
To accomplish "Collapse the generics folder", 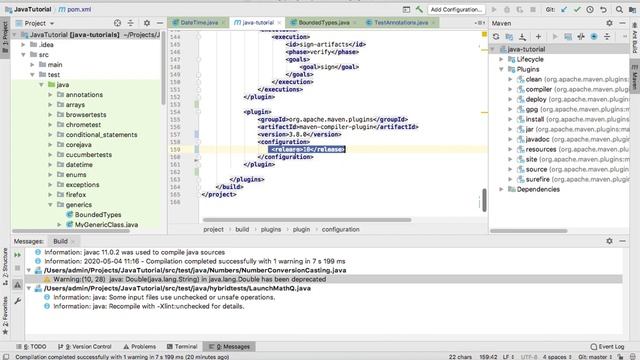I will coord(50,205).
